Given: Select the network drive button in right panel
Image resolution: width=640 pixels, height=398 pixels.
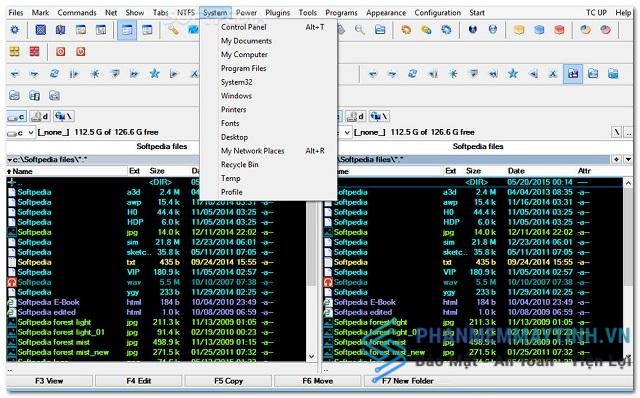Looking at the screenshot, I should coord(380,117).
